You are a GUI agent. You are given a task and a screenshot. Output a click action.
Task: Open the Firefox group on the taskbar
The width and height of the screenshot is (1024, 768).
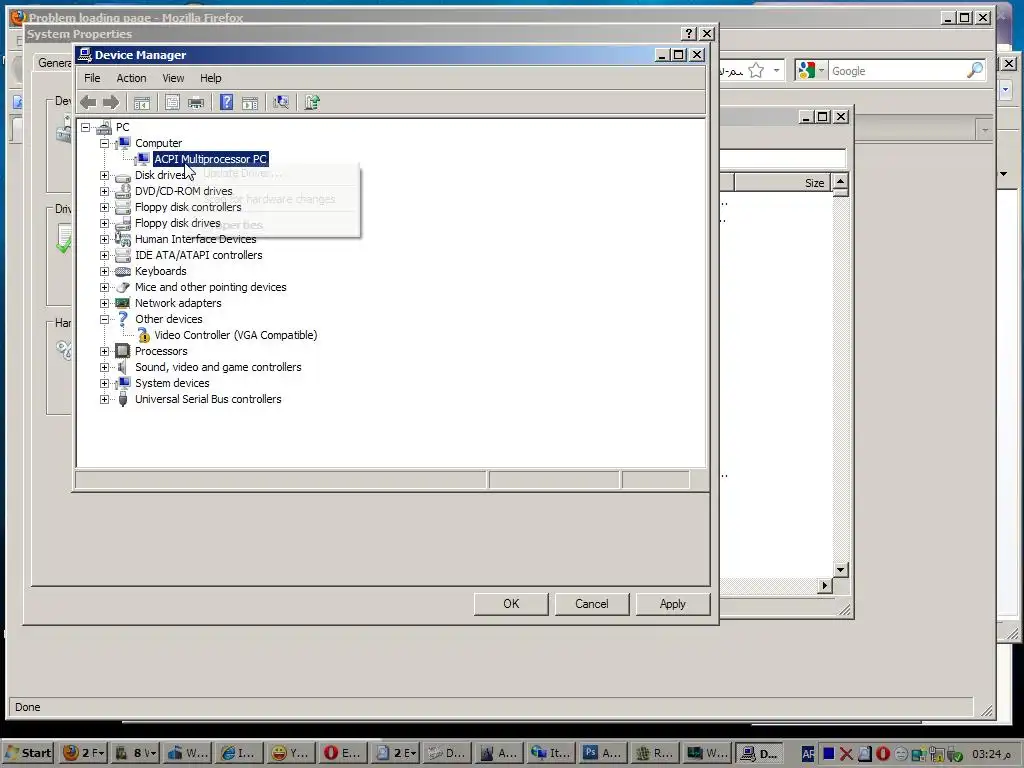click(83, 753)
